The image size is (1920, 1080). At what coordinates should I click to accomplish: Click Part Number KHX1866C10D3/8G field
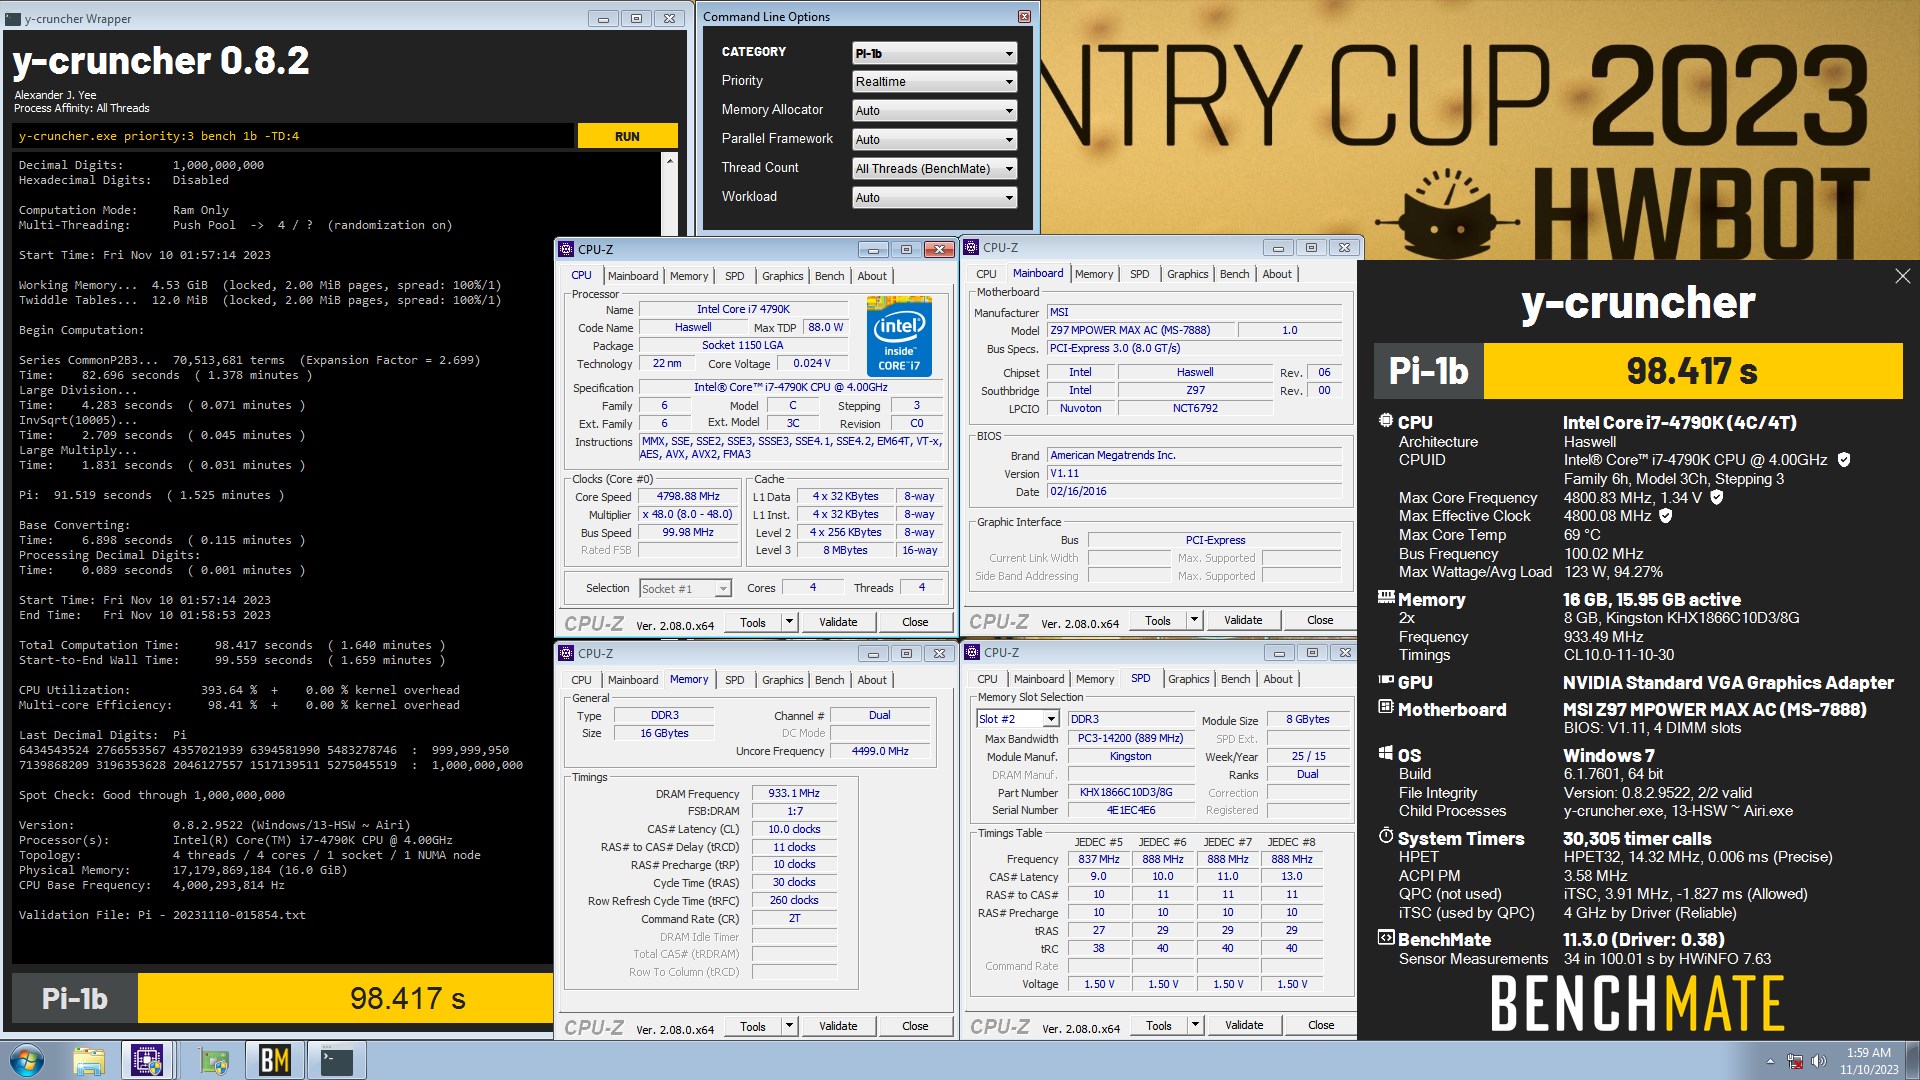click(x=1131, y=792)
